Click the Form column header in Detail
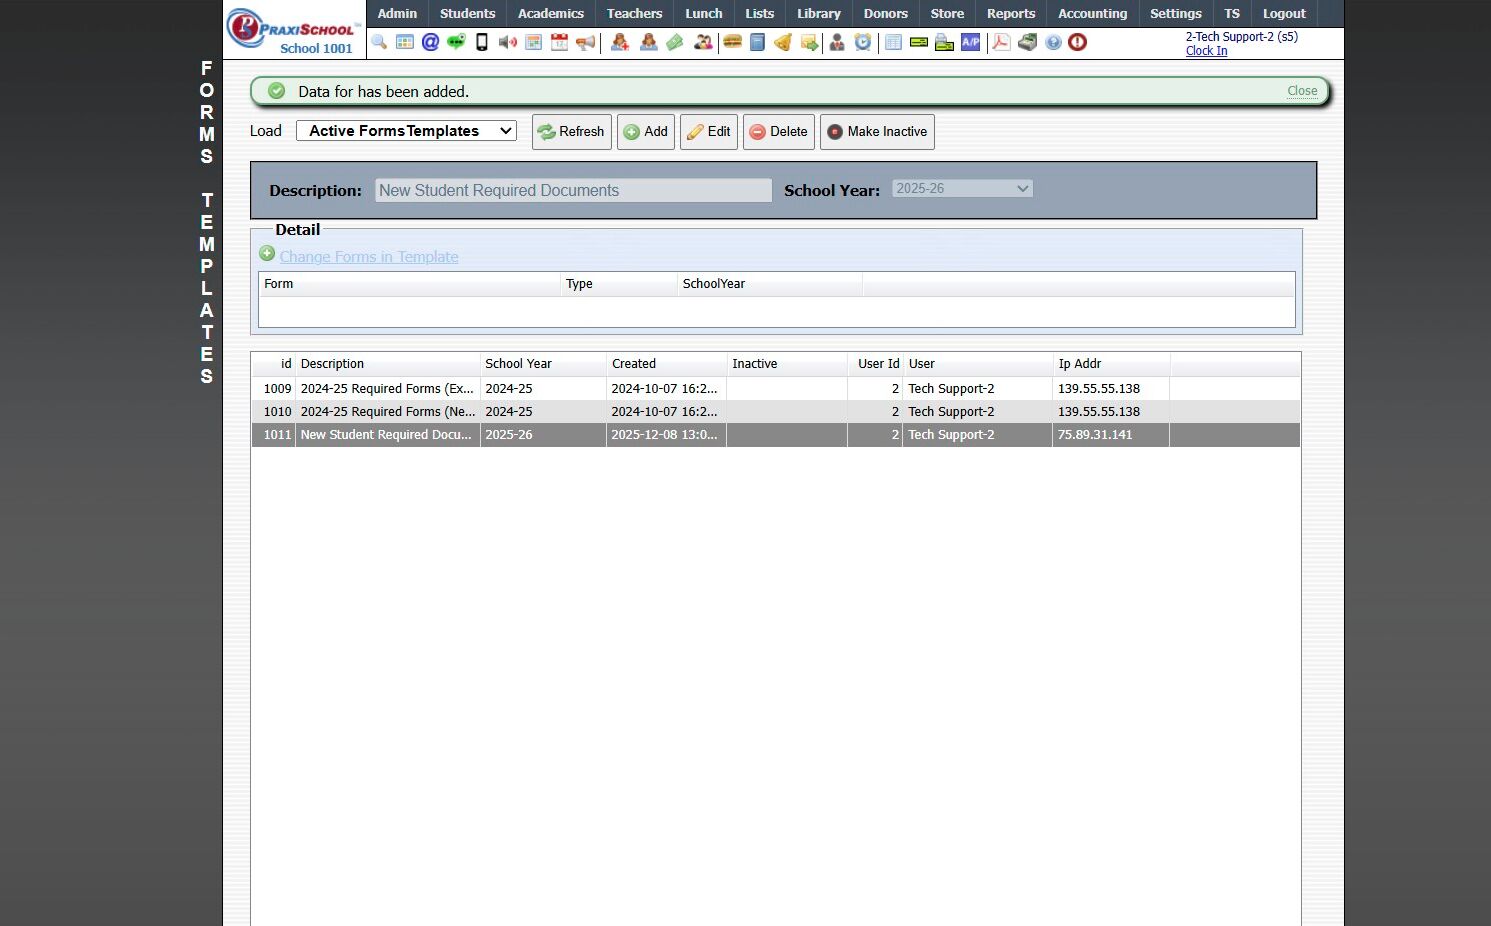1491x926 pixels. click(410, 284)
